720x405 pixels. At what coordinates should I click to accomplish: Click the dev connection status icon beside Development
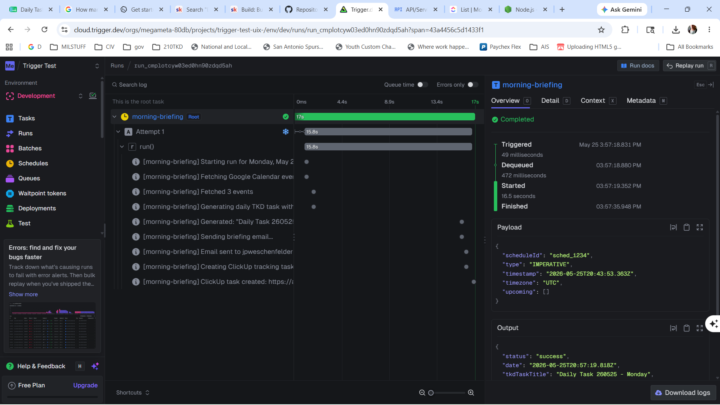pyautogui.click(x=93, y=96)
